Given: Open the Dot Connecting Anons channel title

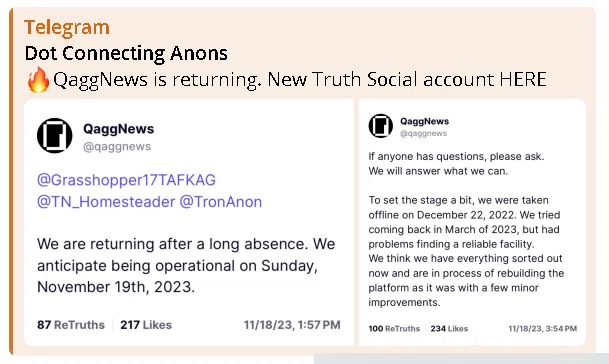Looking at the screenshot, I should [126, 53].
